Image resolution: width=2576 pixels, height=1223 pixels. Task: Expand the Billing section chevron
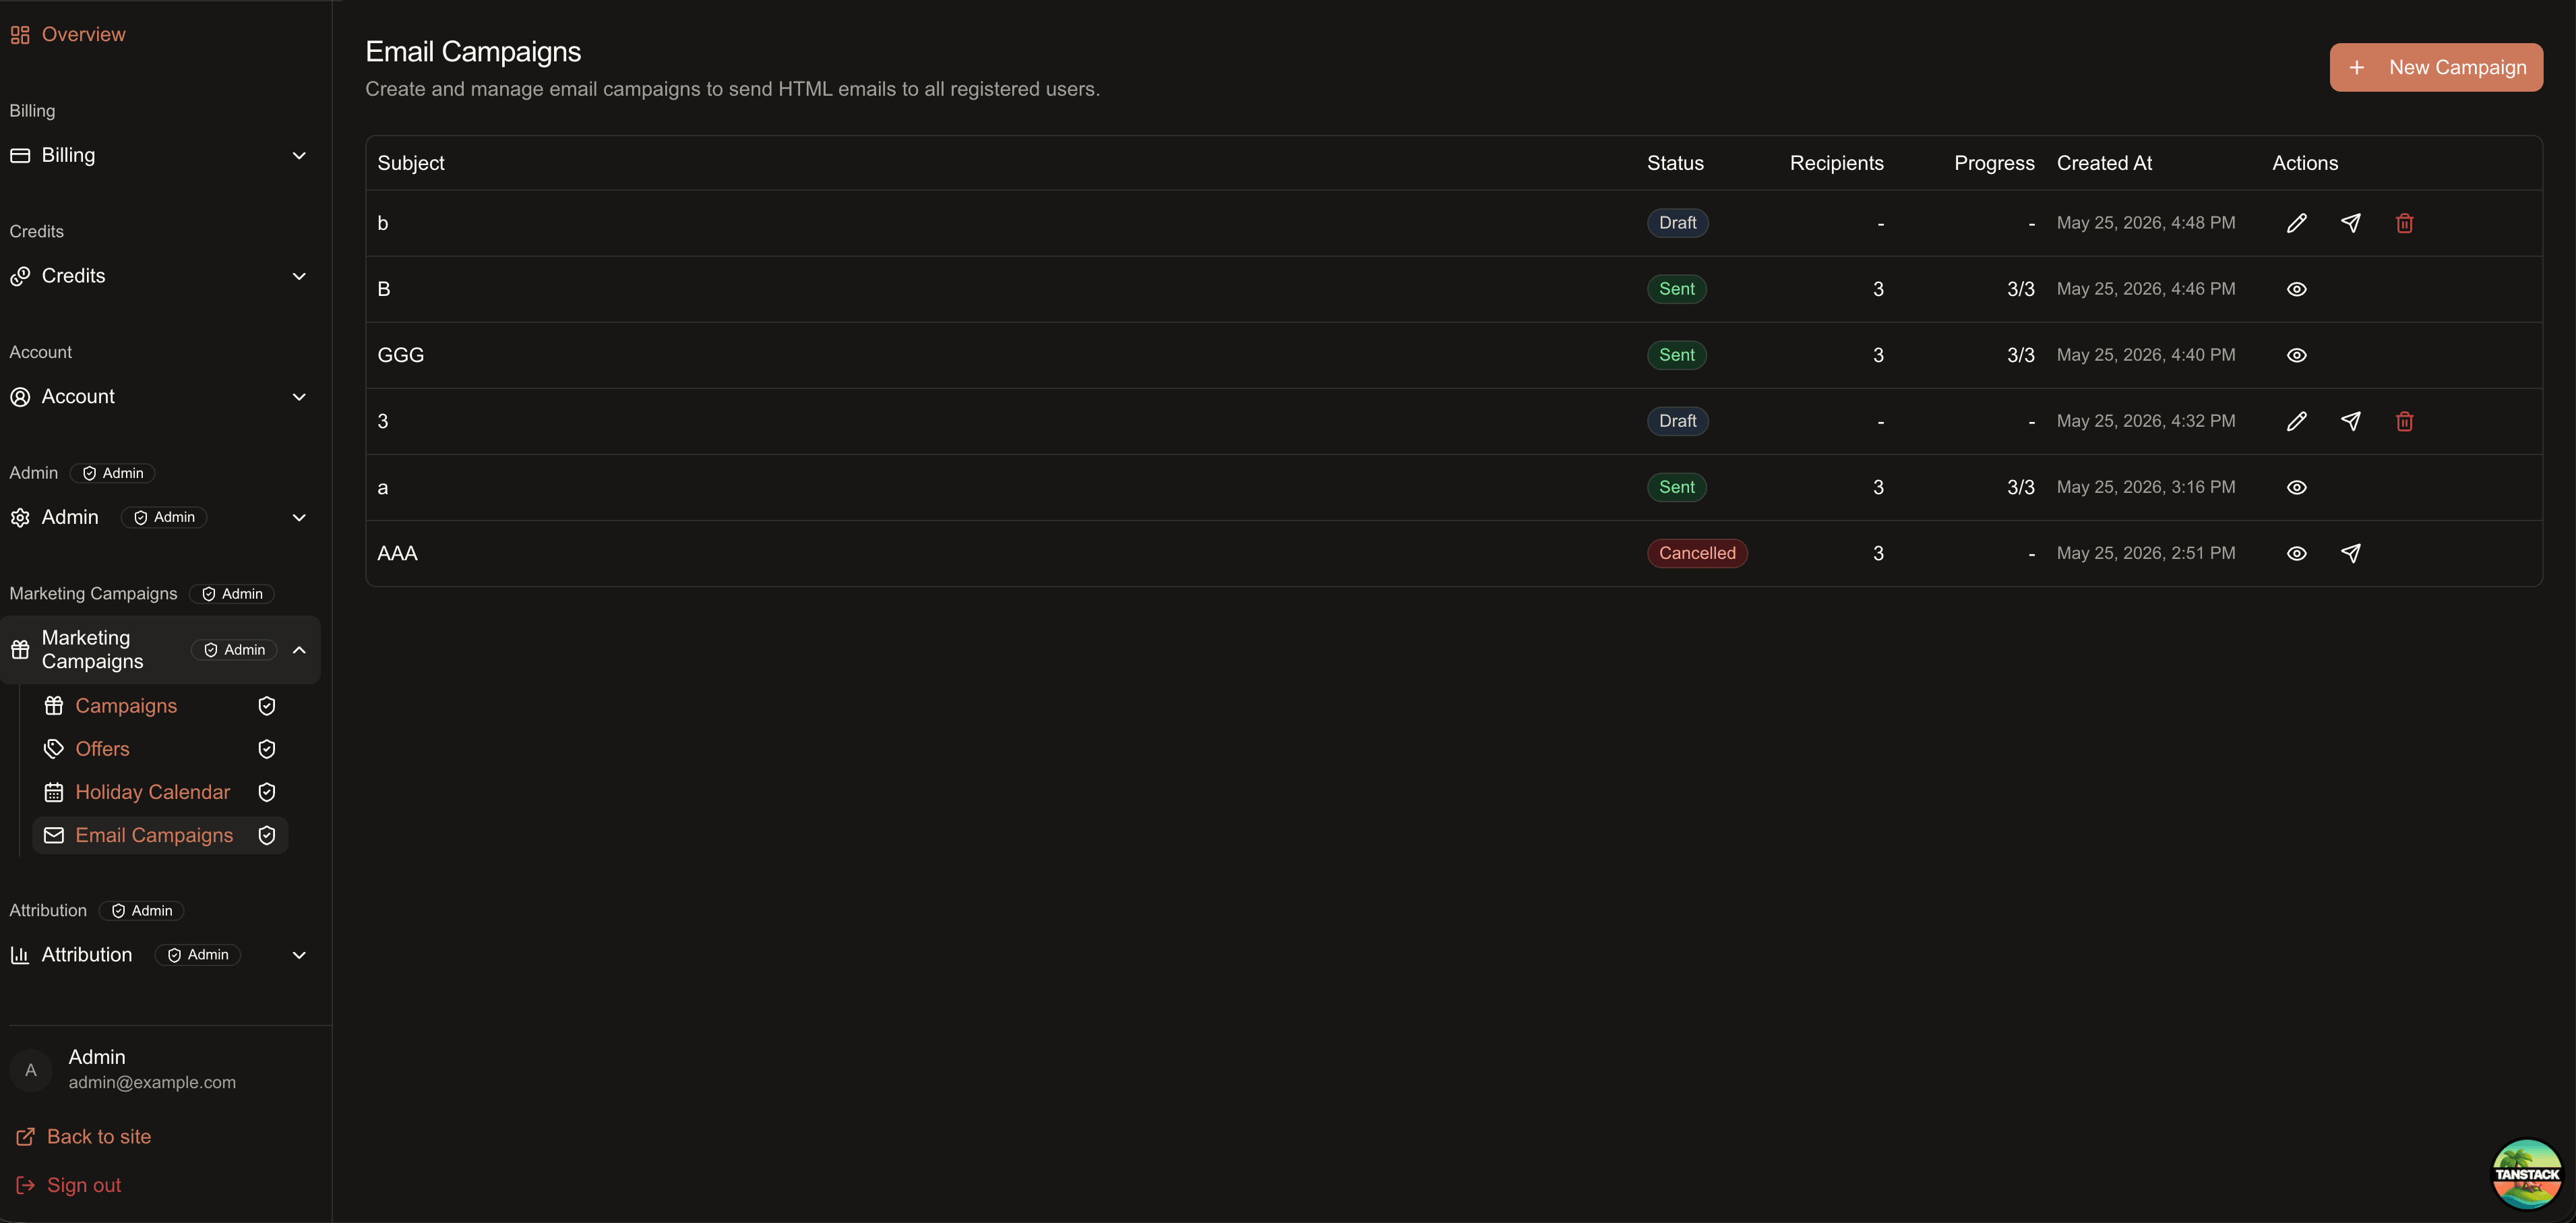tap(299, 156)
